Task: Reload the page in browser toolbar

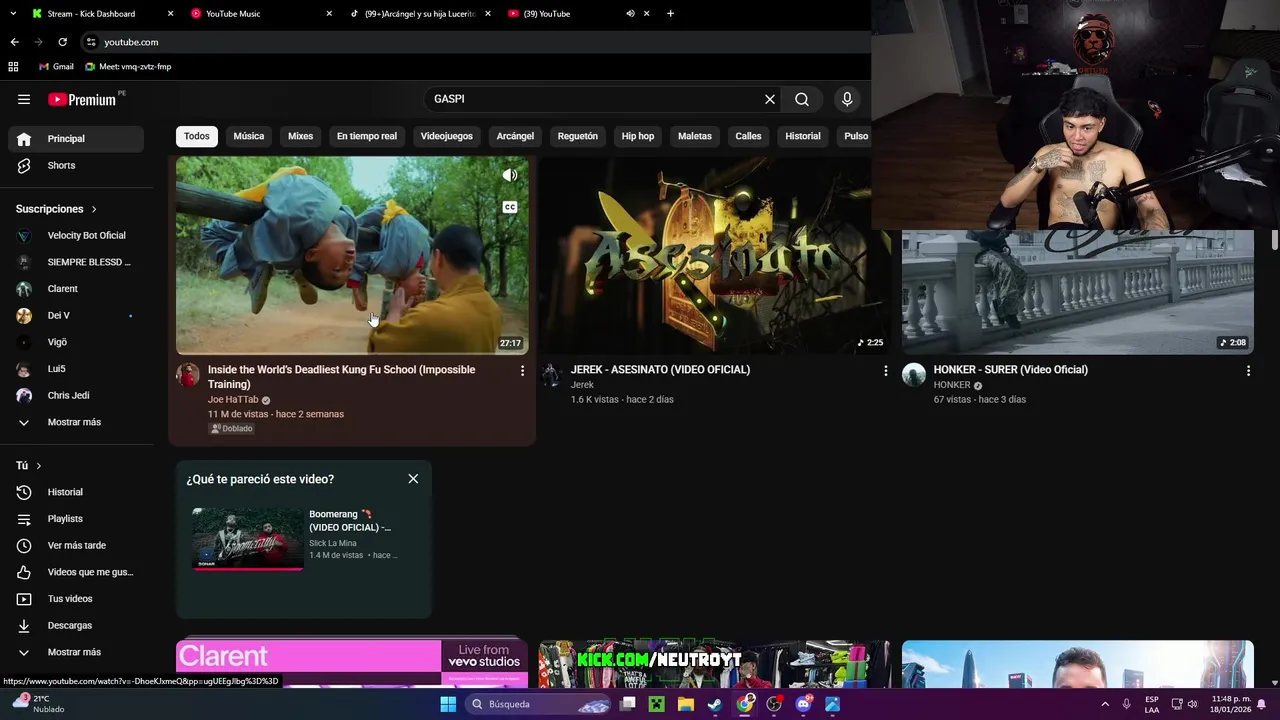Action: tap(62, 42)
